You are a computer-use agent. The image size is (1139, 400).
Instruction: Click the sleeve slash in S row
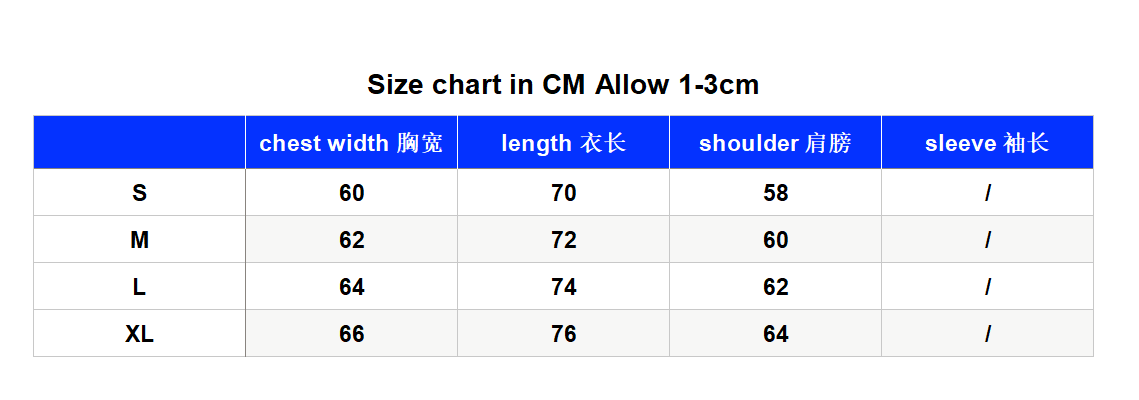pyautogui.click(x=988, y=193)
